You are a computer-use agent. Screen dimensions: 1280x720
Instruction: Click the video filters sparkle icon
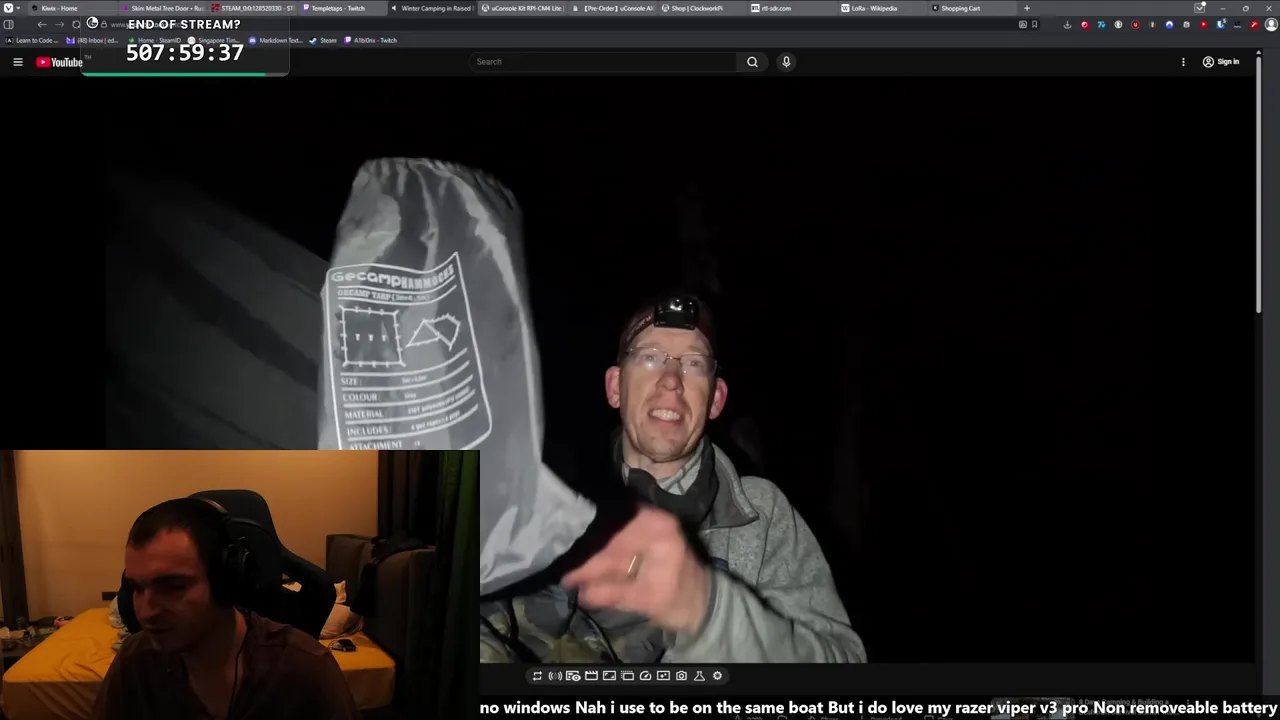click(663, 676)
